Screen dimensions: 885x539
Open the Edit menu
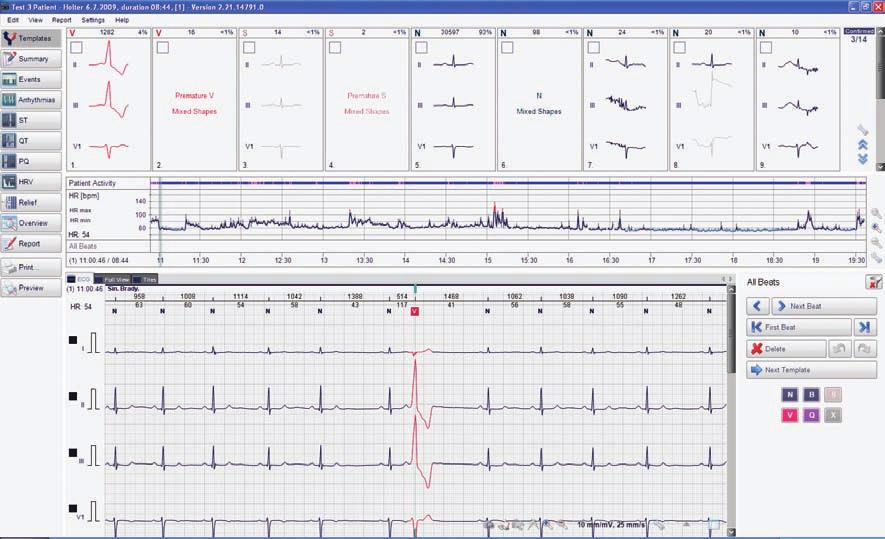point(12,20)
